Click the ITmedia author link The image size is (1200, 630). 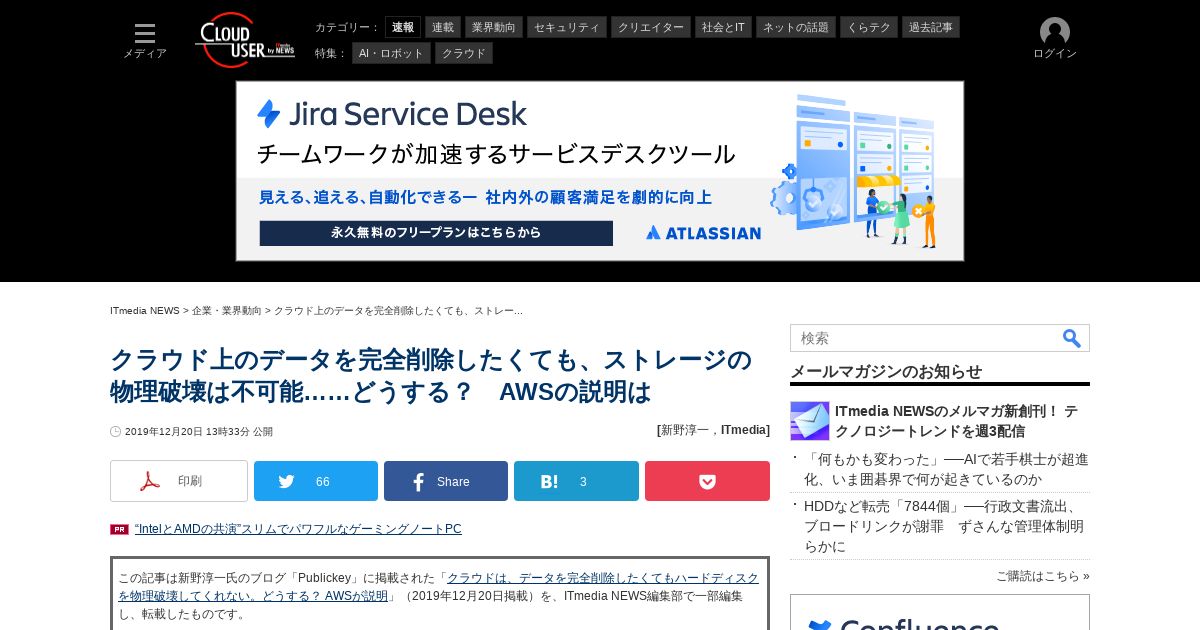745,430
